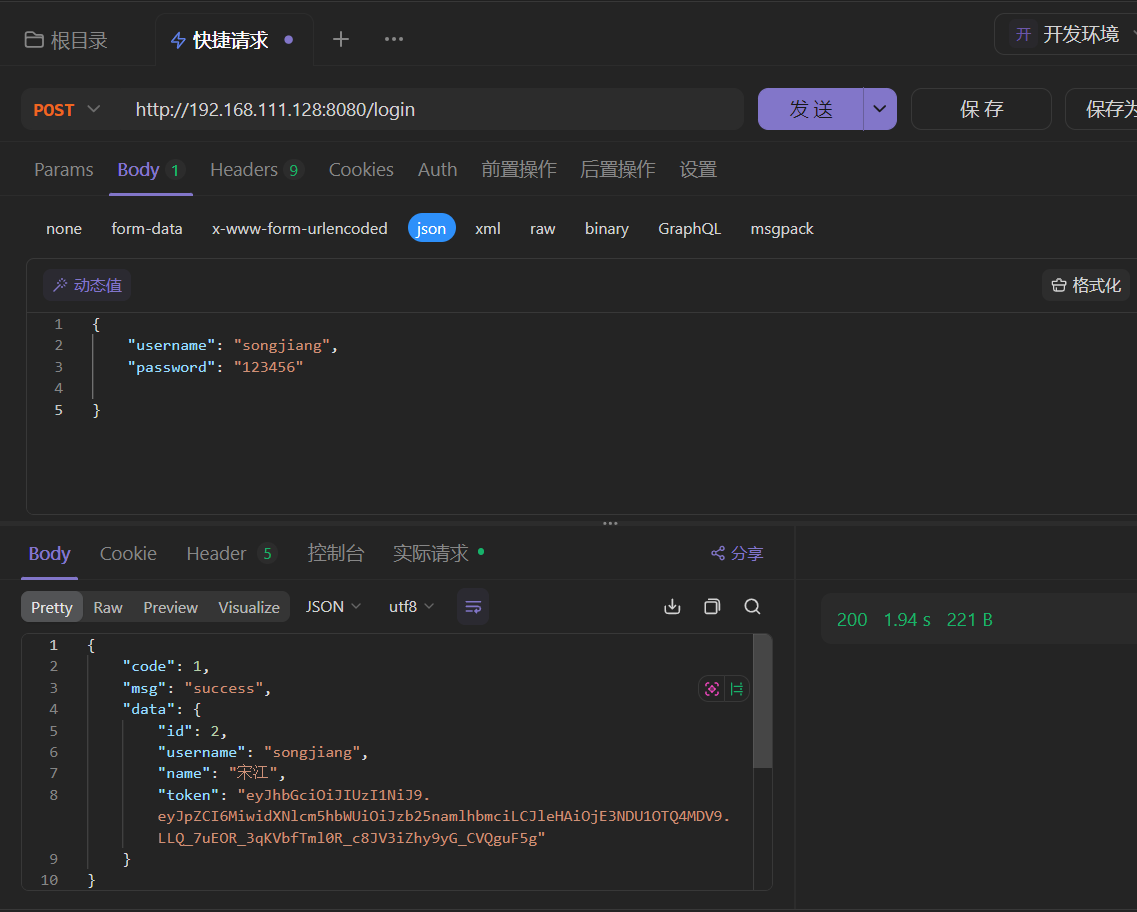The width and height of the screenshot is (1137, 912).
Task: Click the 221 B response size
Action: (969, 620)
